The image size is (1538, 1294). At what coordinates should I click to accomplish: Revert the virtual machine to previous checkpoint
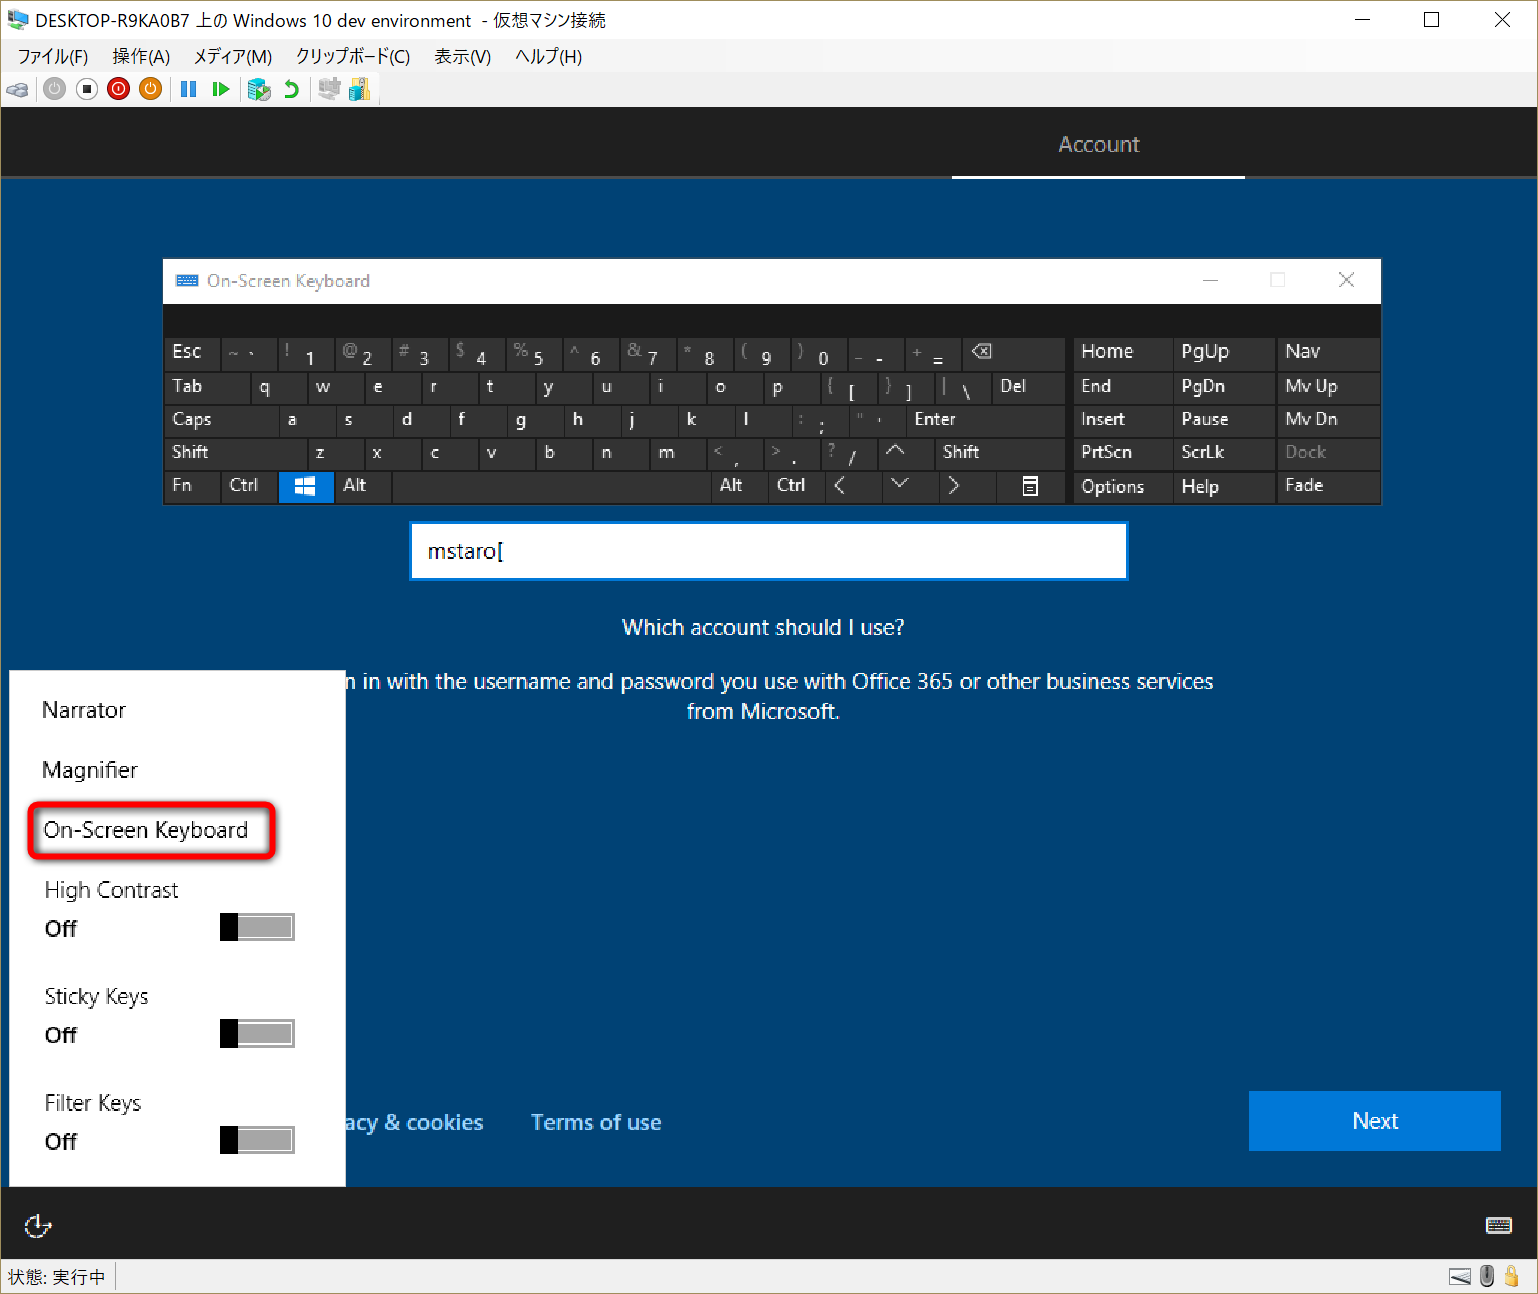290,89
